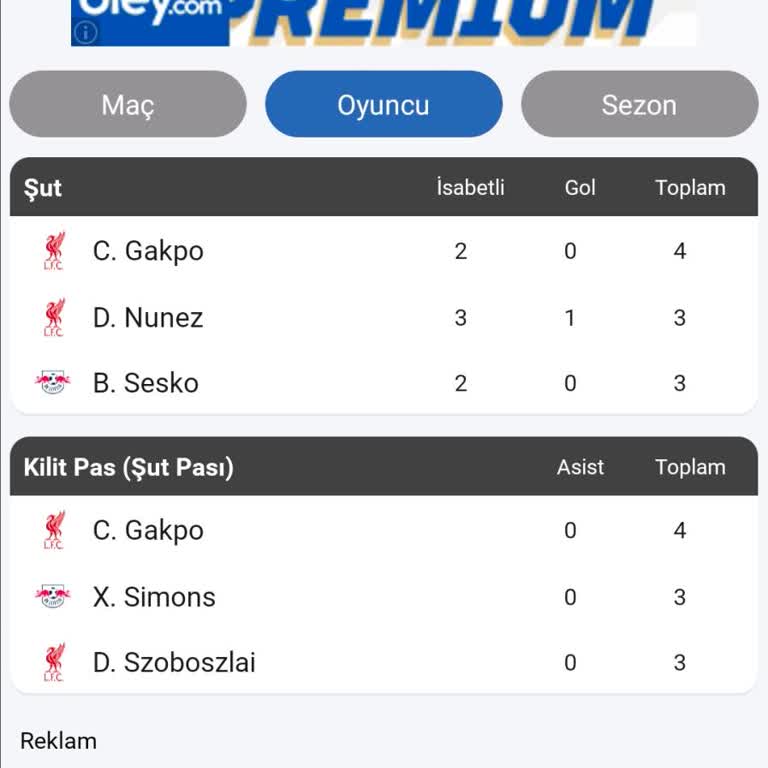Click Liverpool crest beside C. Gakpo in Kilit Pas
This screenshot has height=768, width=768.
pos(53,530)
